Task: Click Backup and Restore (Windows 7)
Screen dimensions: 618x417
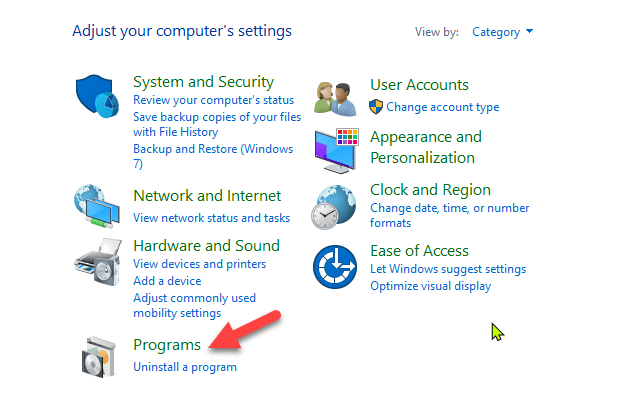Action: [x=212, y=156]
